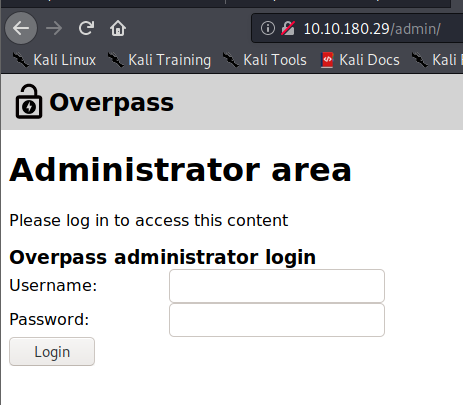Open the browser home page icon
463x405 pixels.
point(118,28)
